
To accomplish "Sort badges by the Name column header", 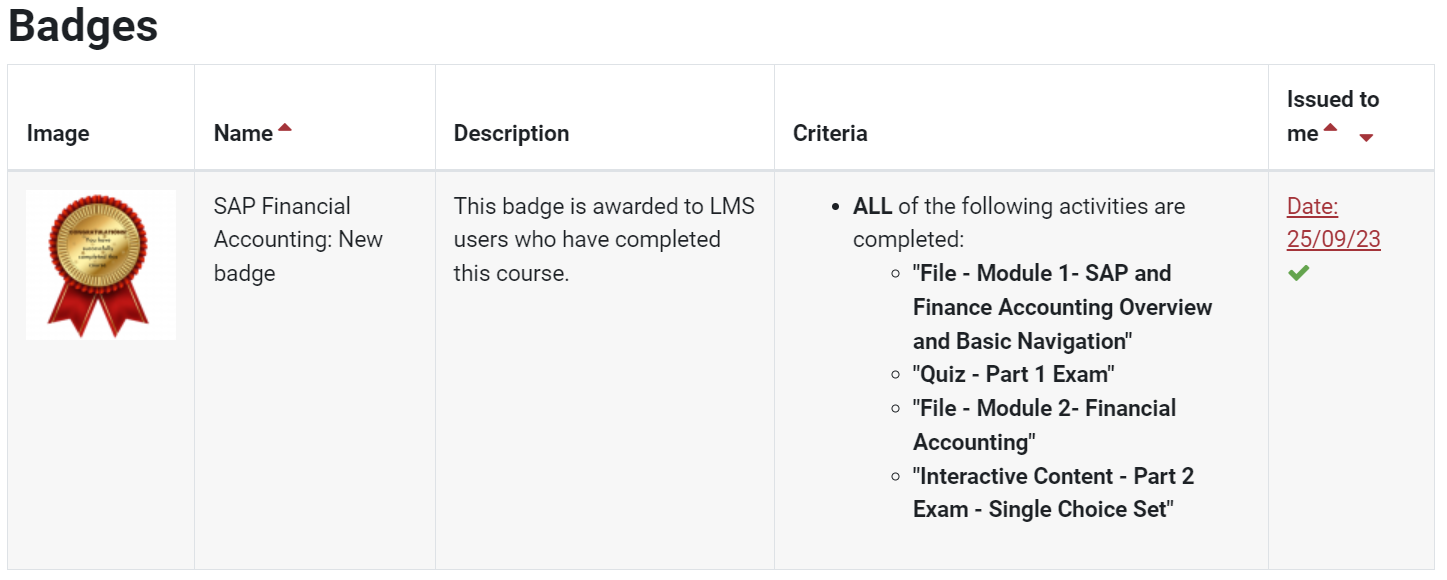I will click(243, 133).
